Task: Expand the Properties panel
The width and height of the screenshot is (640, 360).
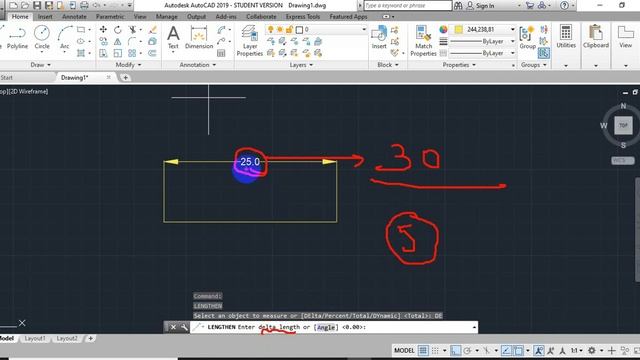Action: 459,64
